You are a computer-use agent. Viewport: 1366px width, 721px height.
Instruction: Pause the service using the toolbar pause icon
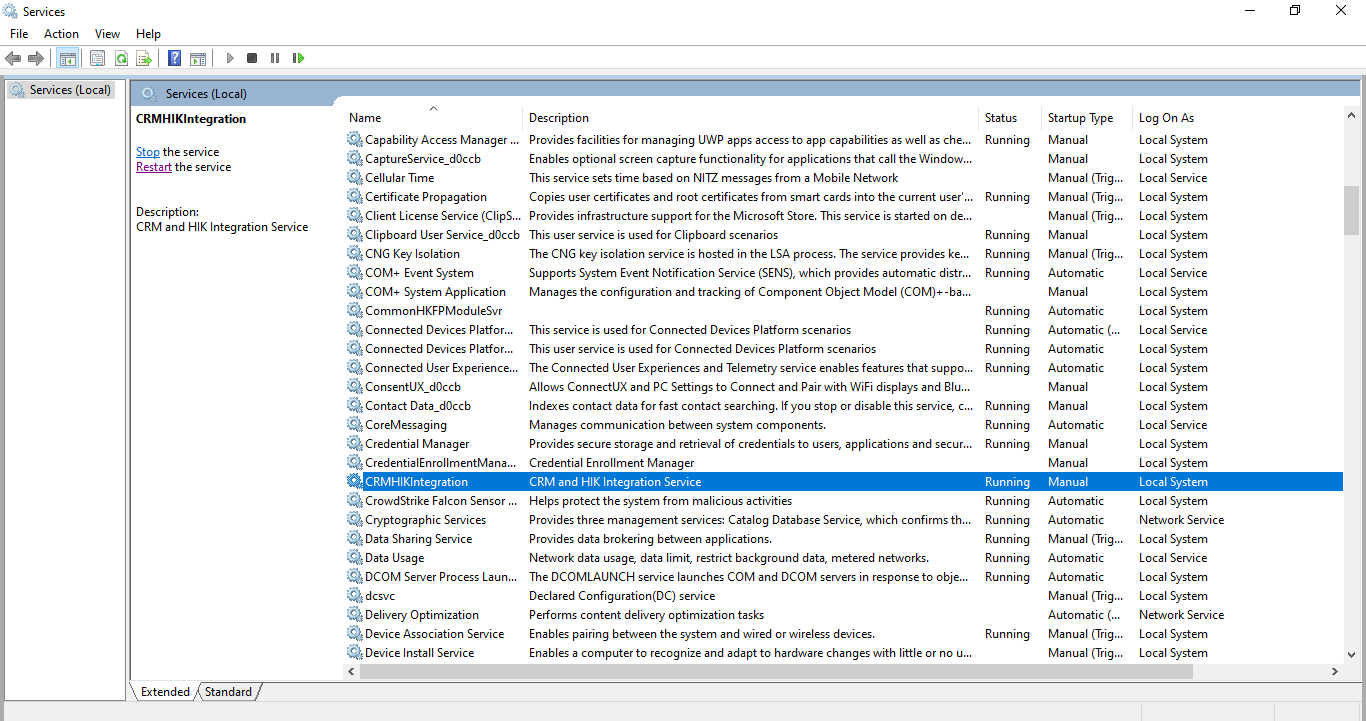275,58
